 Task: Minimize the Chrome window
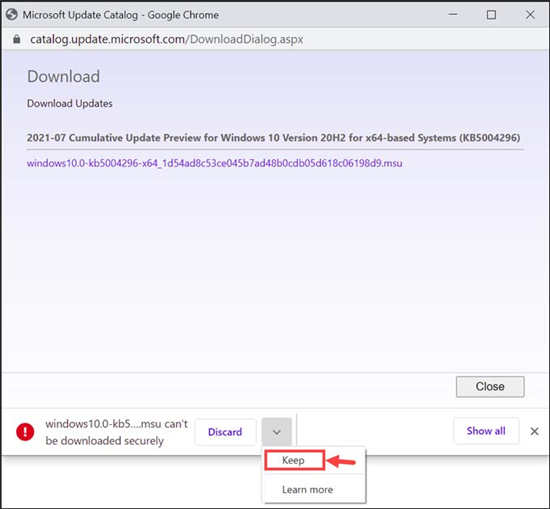[453, 15]
